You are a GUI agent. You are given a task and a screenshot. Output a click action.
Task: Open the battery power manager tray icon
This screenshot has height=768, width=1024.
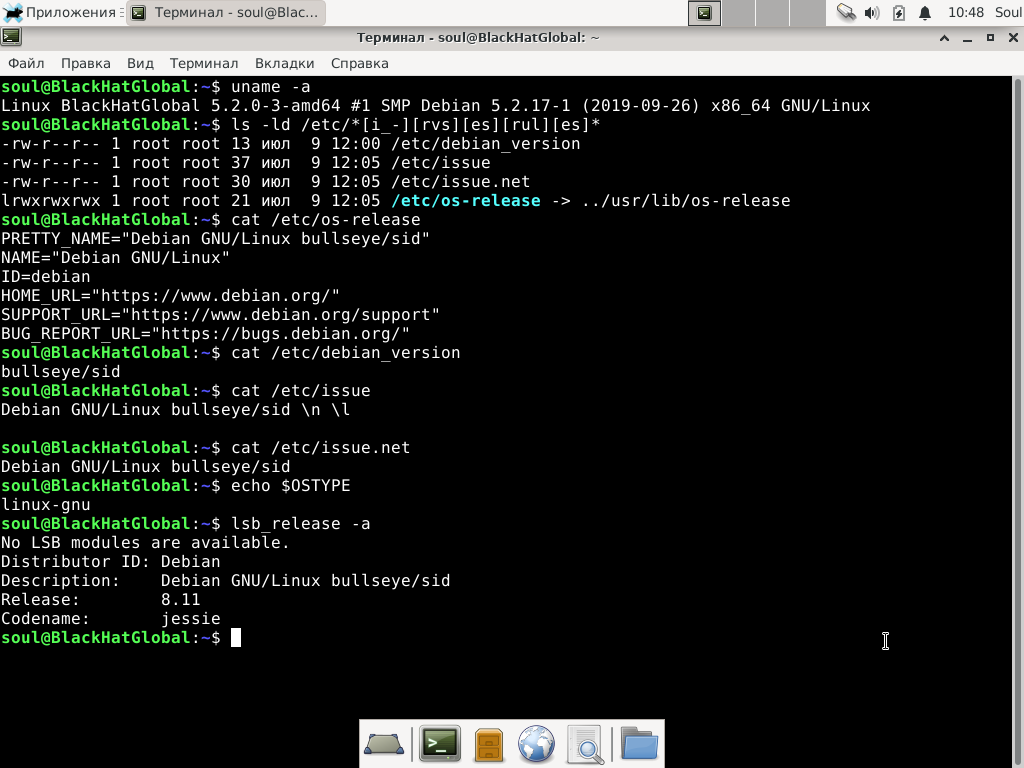click(x=899, y=12)
